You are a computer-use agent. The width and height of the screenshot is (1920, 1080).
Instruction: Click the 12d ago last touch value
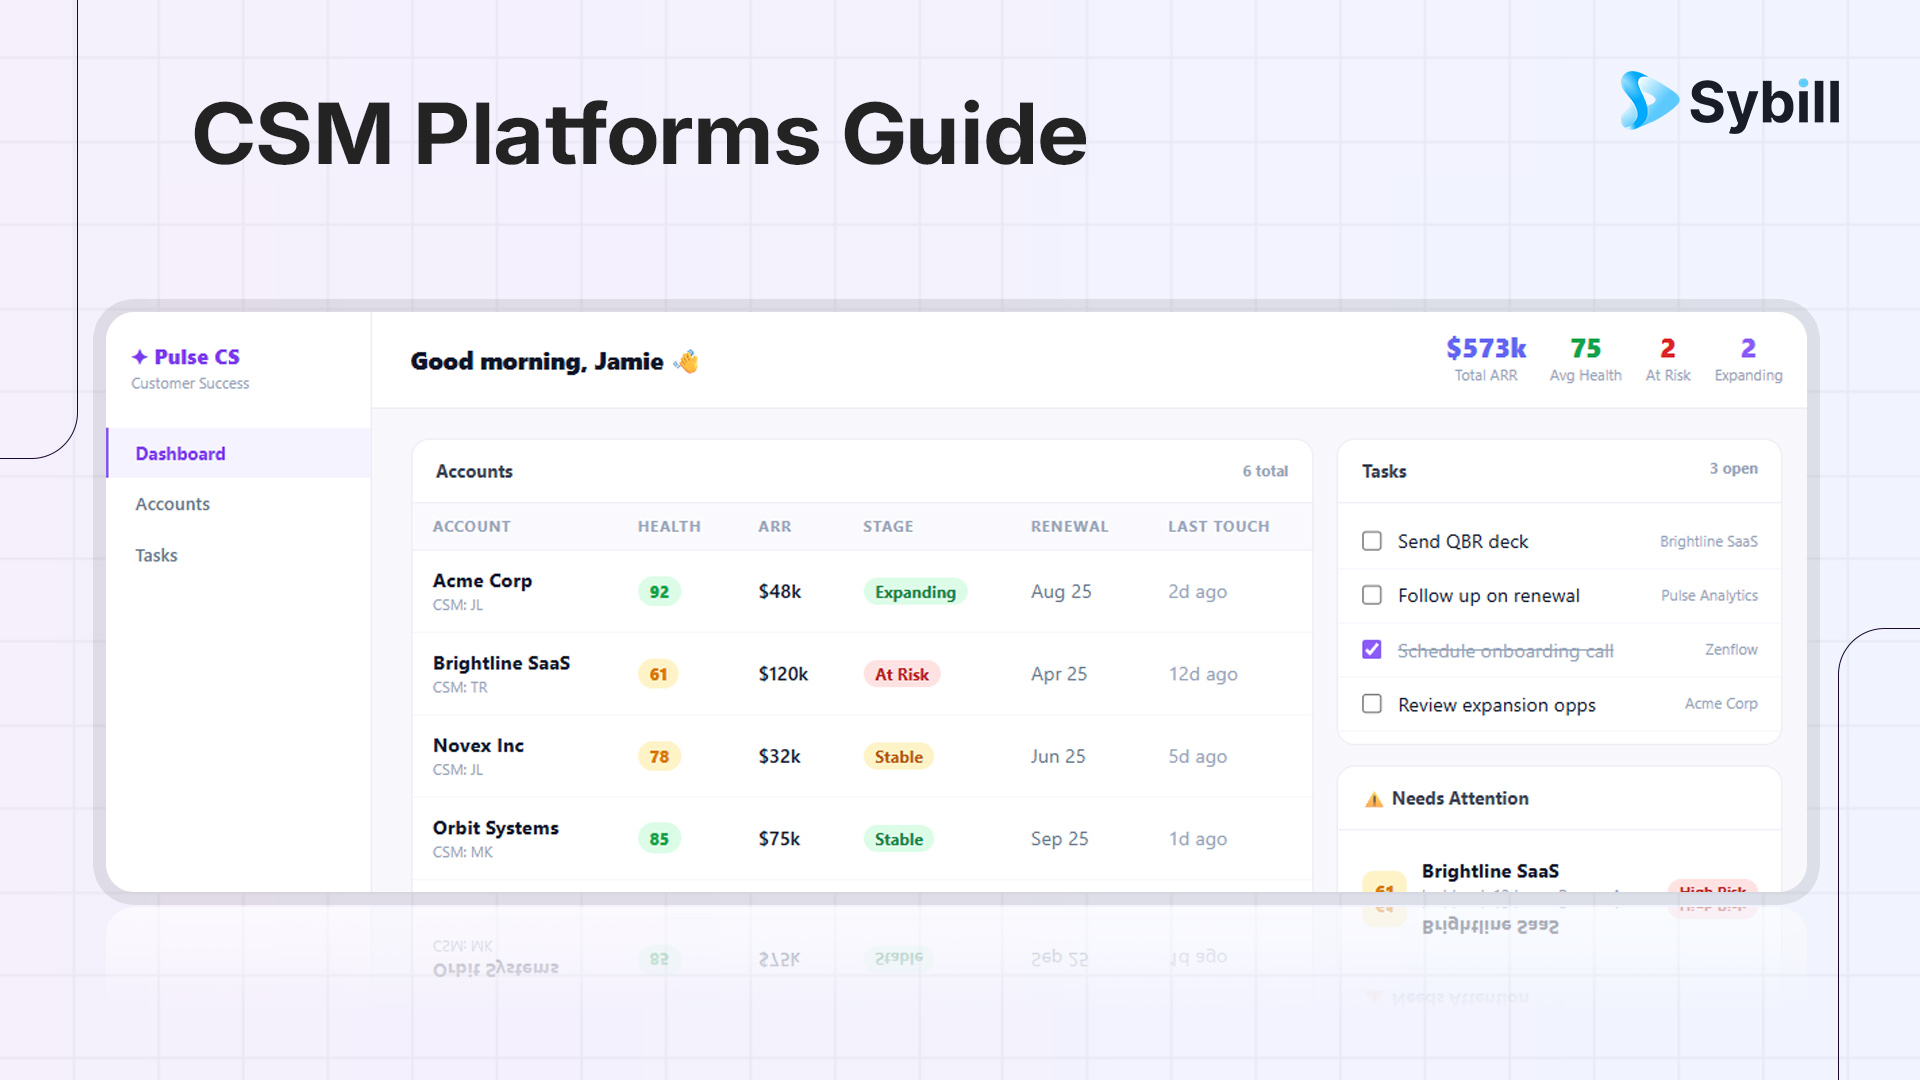tap(1203, 674)
